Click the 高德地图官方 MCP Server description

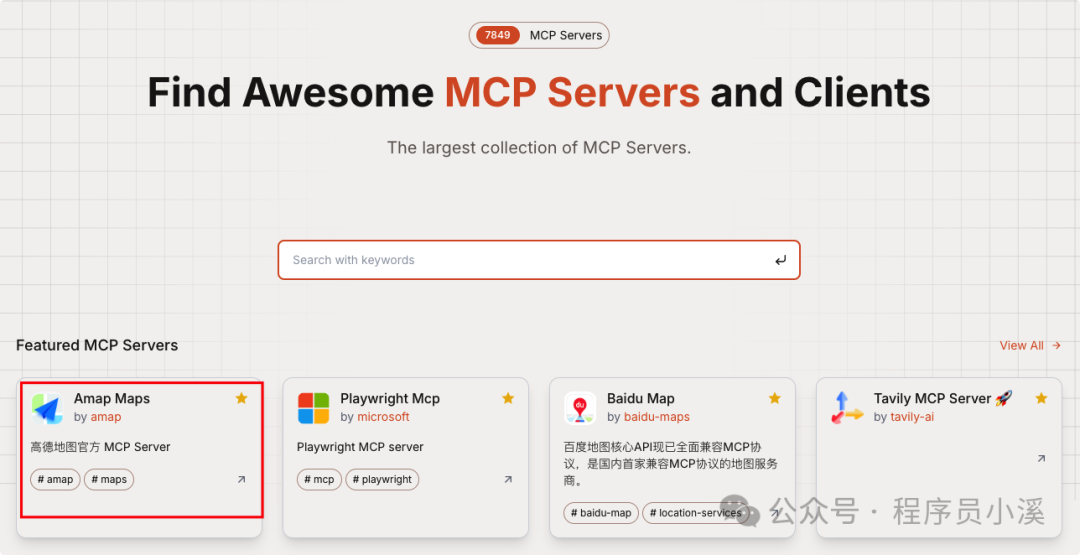[x=101, y=447]
